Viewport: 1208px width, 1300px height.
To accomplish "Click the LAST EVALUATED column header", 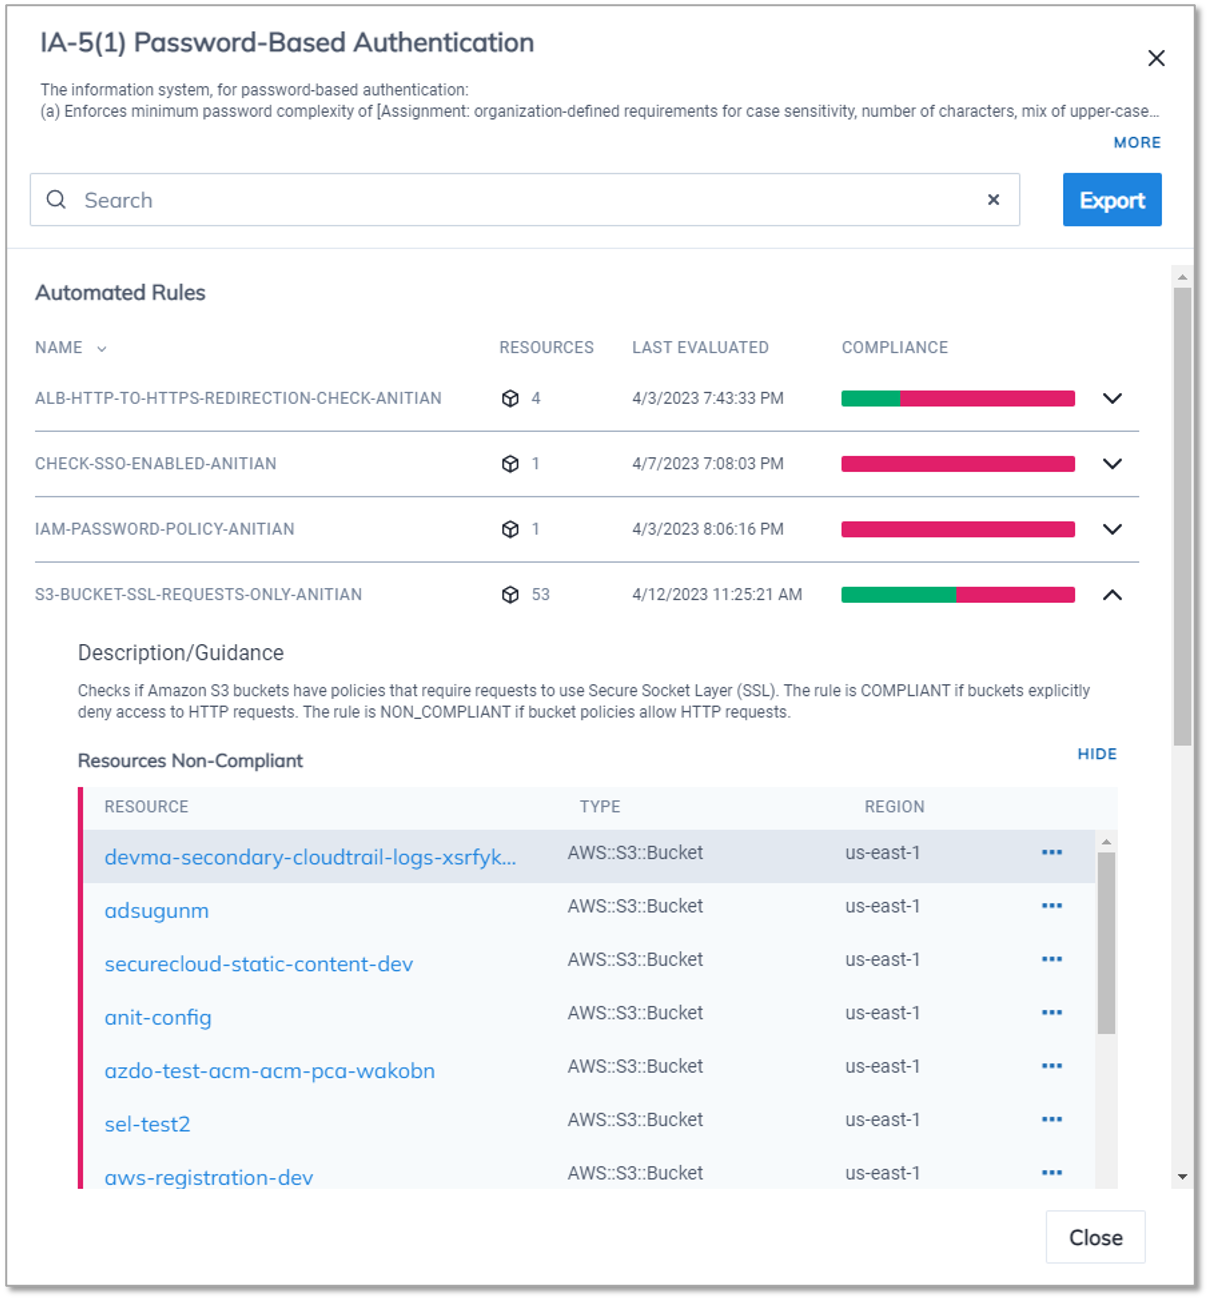I will coord(700,348).
